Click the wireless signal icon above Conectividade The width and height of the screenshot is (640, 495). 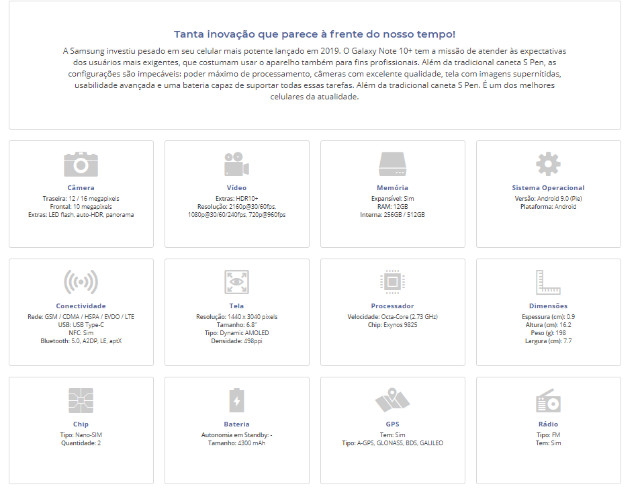pyautogui.click(x=81, y=282)
